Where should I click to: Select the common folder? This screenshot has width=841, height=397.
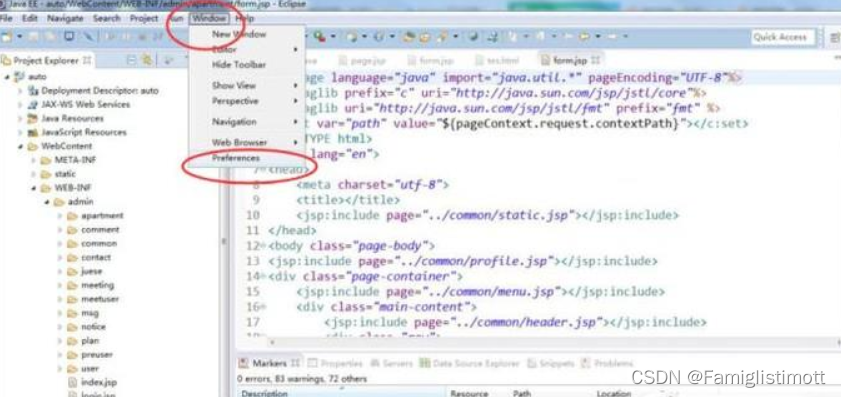pyautogui.click(x=99, y=244)
